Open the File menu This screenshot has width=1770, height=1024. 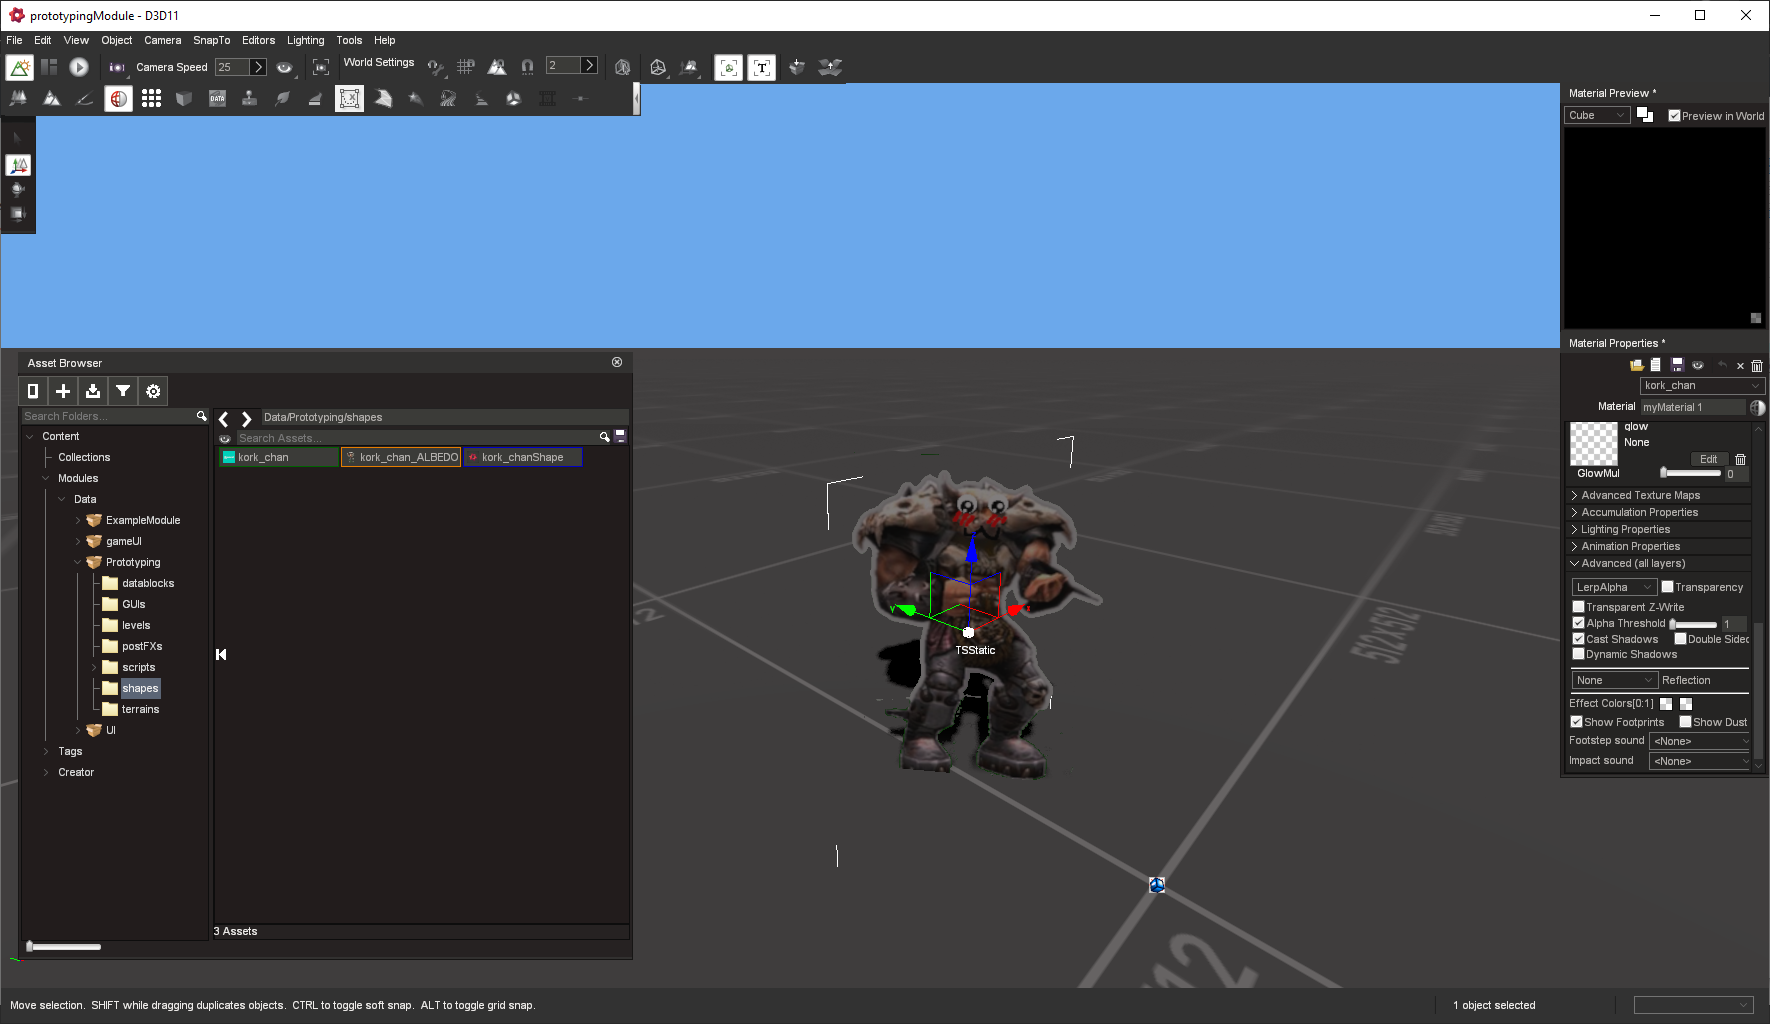click(14, 40)
